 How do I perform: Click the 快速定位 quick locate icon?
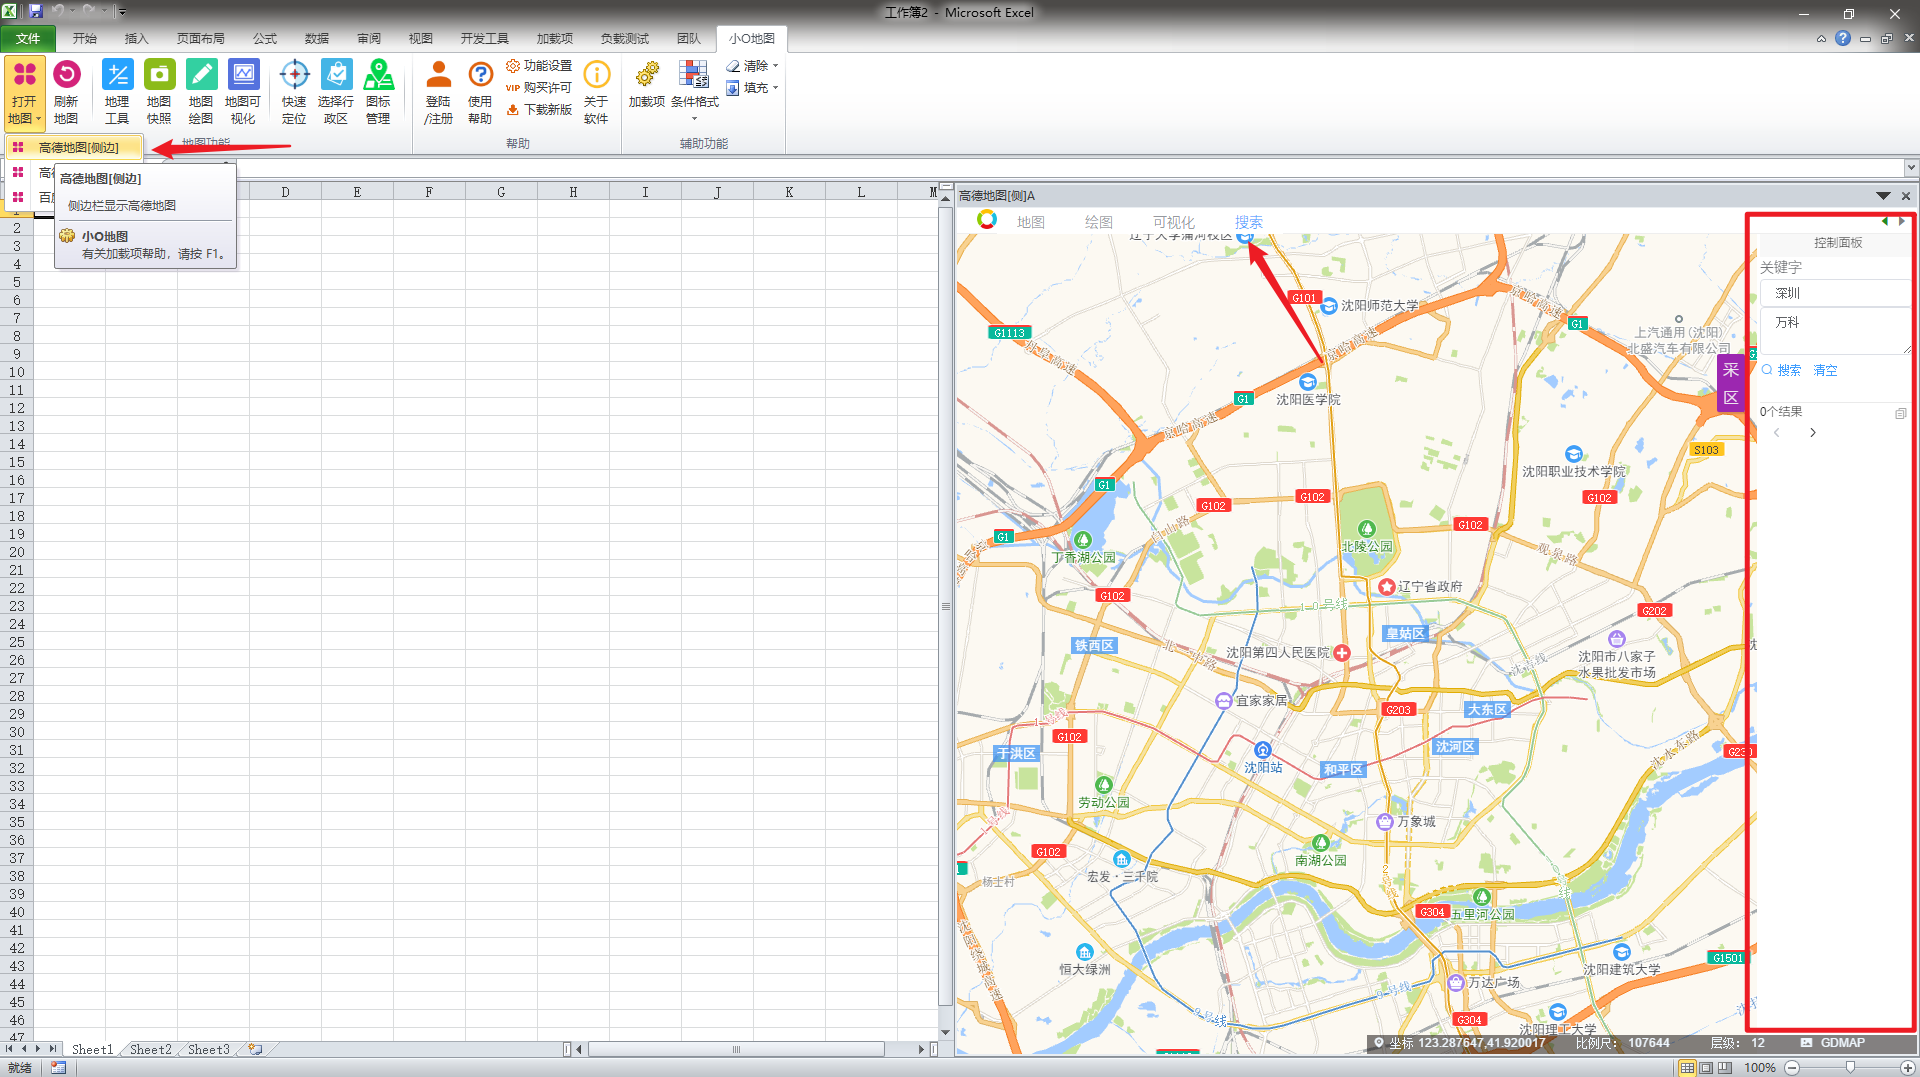point(294,92)
